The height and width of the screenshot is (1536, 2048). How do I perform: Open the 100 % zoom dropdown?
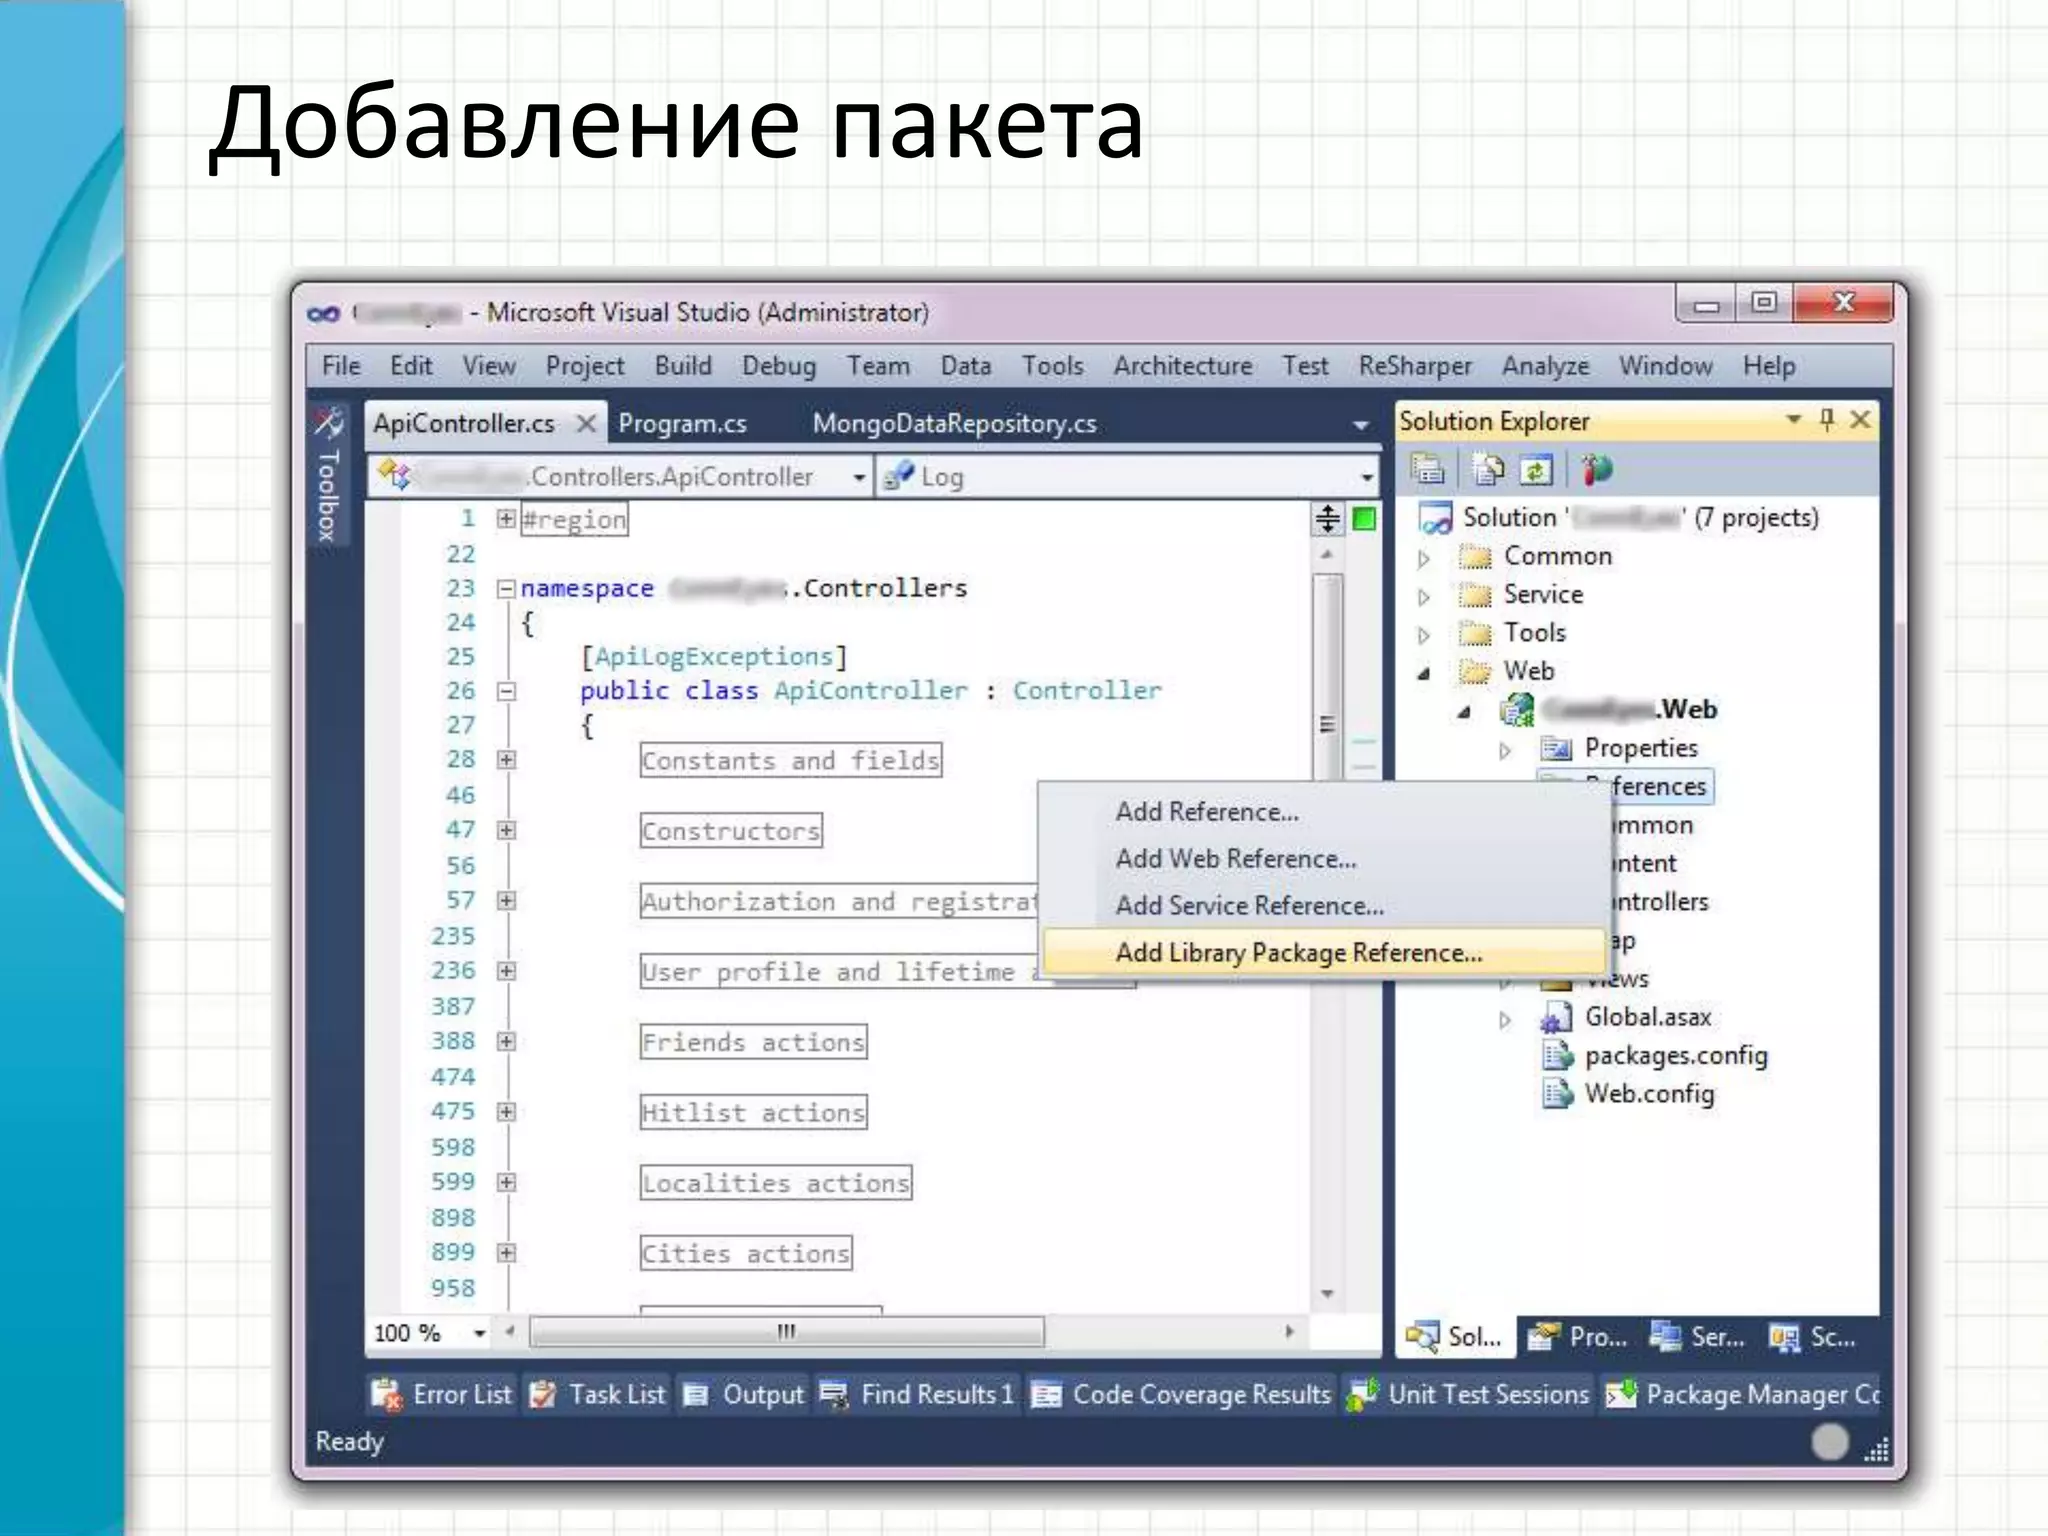click(x=479, y=1333)
